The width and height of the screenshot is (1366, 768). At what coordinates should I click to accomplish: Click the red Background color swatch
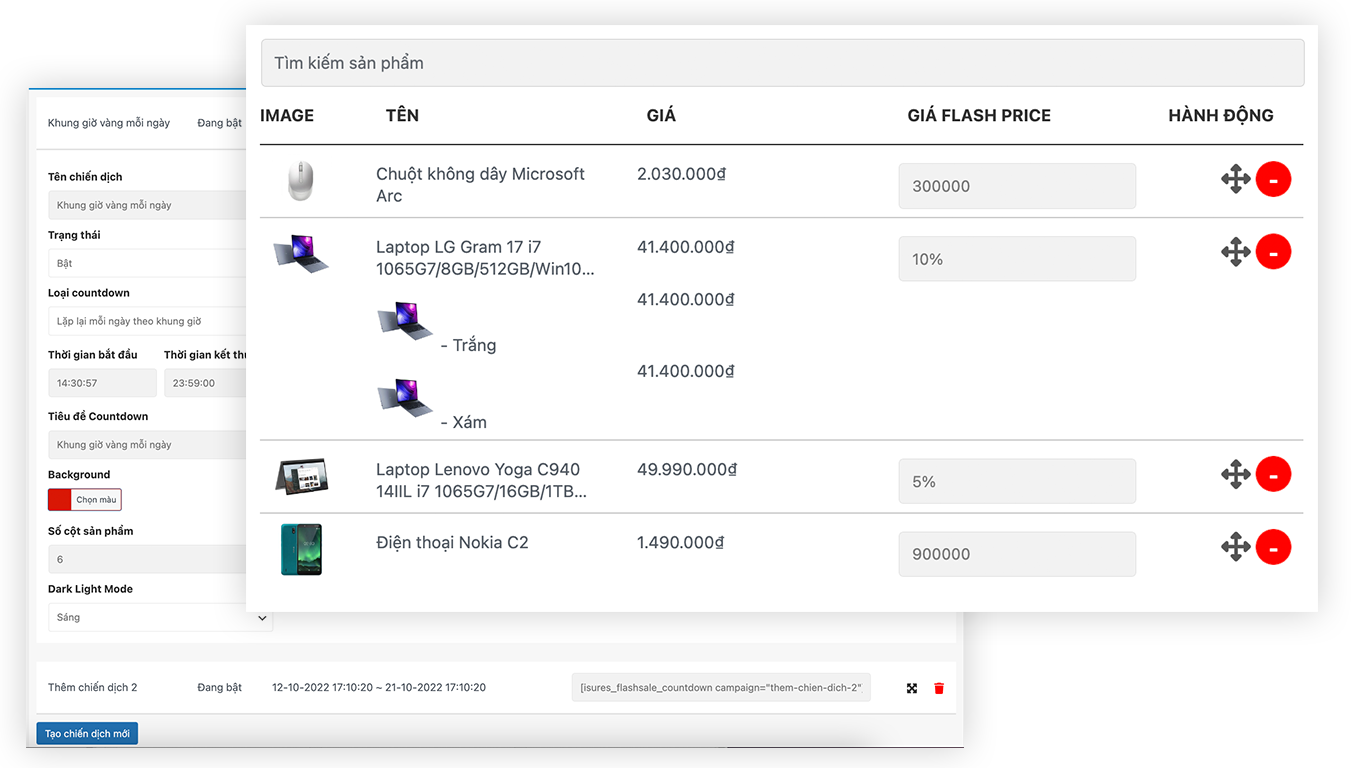click(60, 500)
